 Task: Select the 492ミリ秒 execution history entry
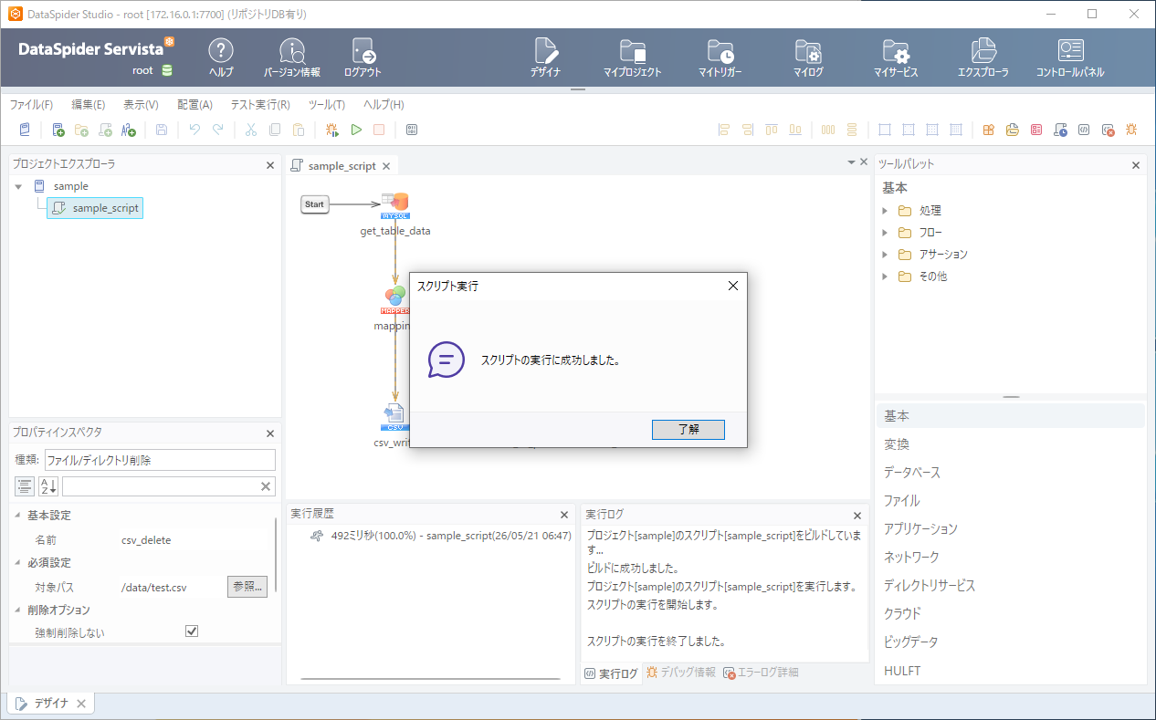[x=441, y=536]
